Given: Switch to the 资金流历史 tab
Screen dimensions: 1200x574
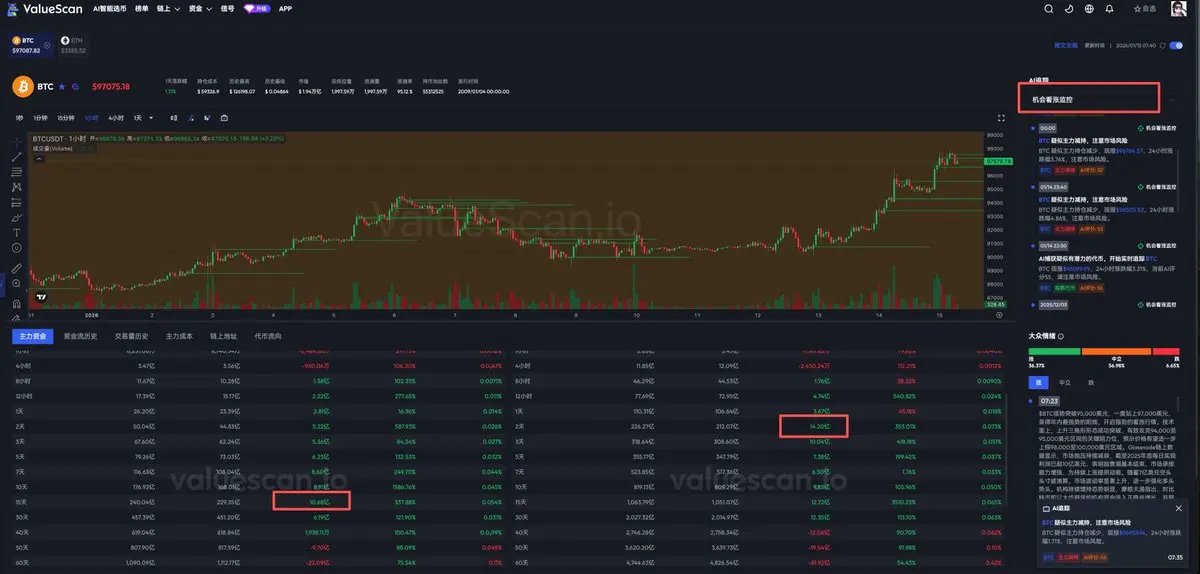Looking at the screenshot, I should coord(80,336).
